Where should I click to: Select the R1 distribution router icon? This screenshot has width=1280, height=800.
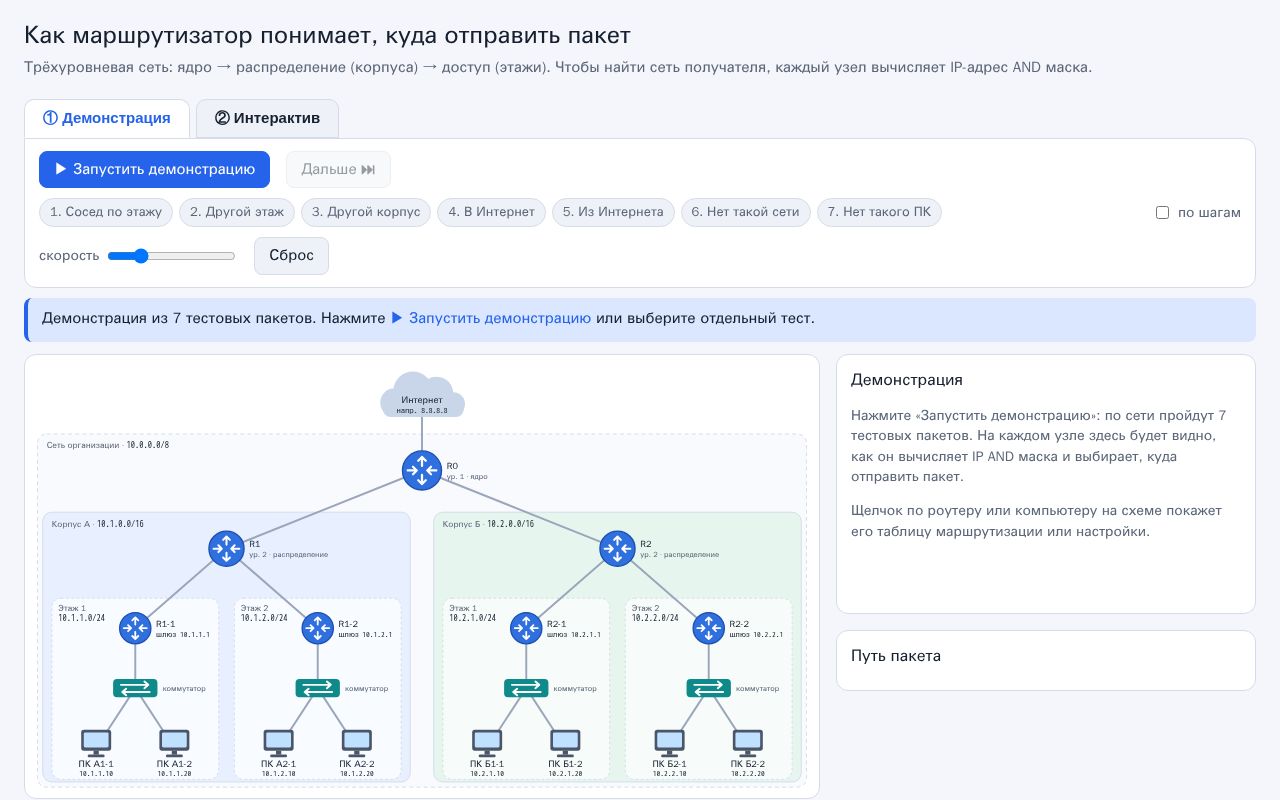point(226,548)
